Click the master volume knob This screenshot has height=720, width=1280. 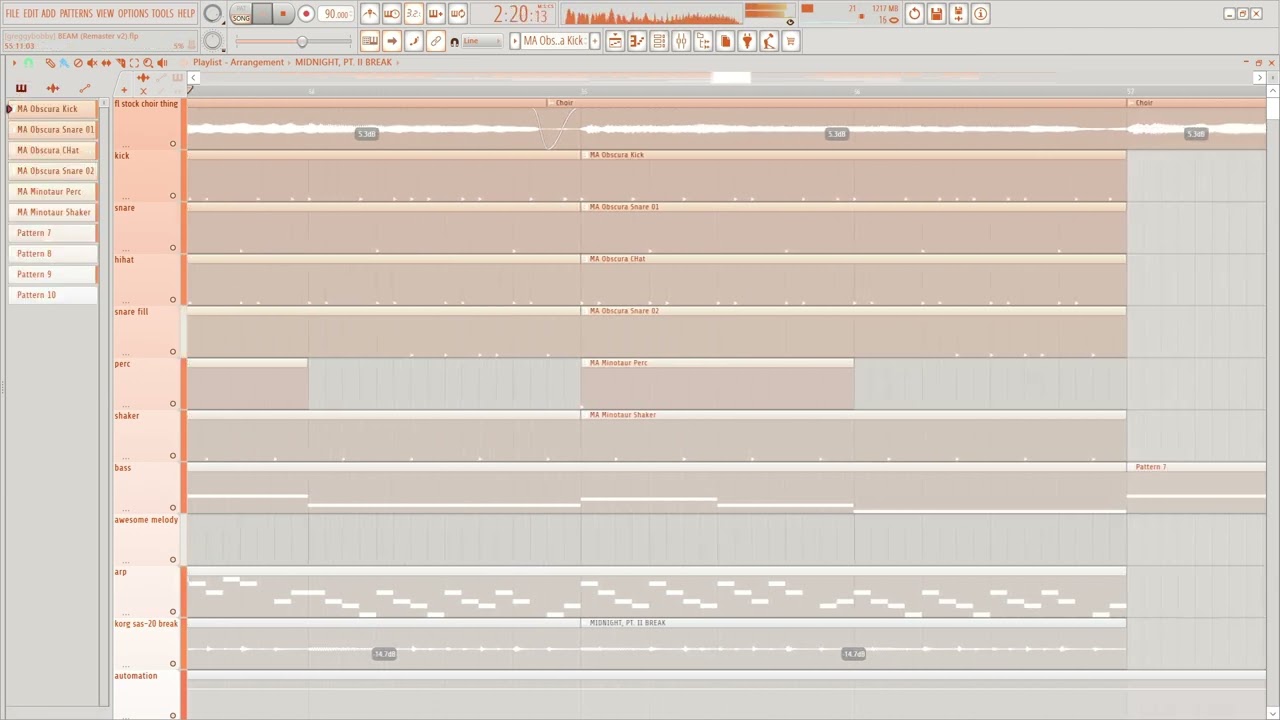(x=213, y=14)
